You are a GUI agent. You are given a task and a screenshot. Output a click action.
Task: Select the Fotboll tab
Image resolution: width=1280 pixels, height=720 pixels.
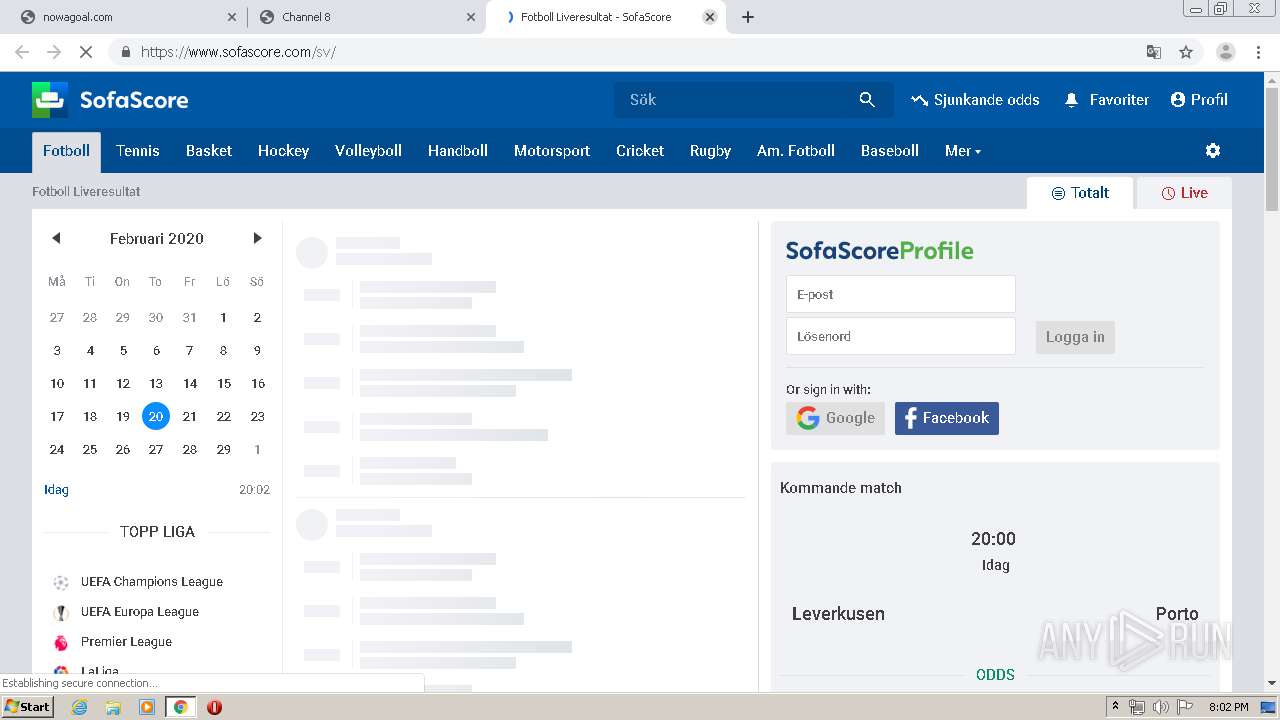point(66,150)
